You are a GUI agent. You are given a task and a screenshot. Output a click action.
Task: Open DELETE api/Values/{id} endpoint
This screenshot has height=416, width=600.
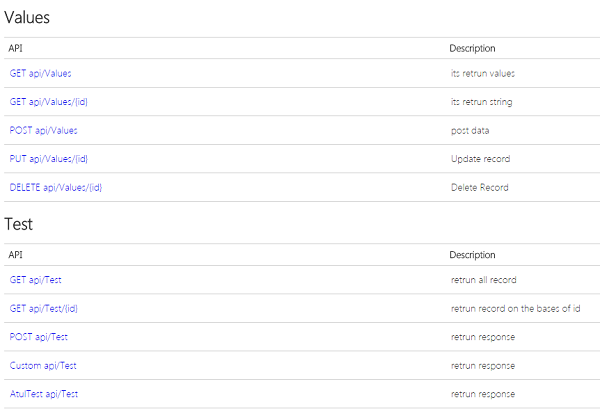[x=56, y=187]
